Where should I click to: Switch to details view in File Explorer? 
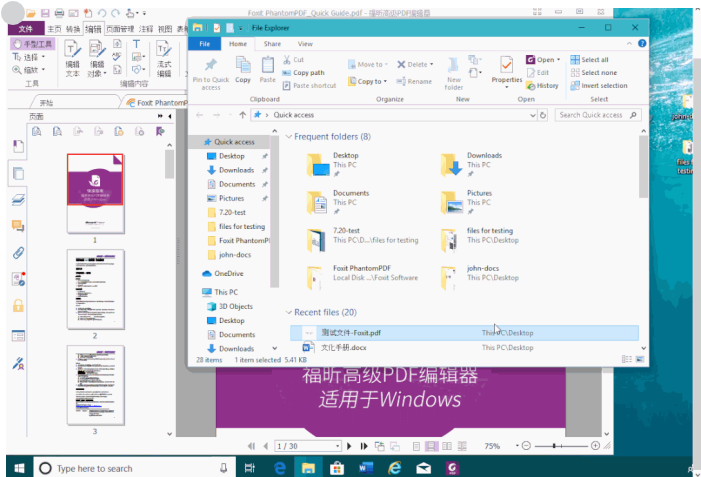(x=627, y=359)
